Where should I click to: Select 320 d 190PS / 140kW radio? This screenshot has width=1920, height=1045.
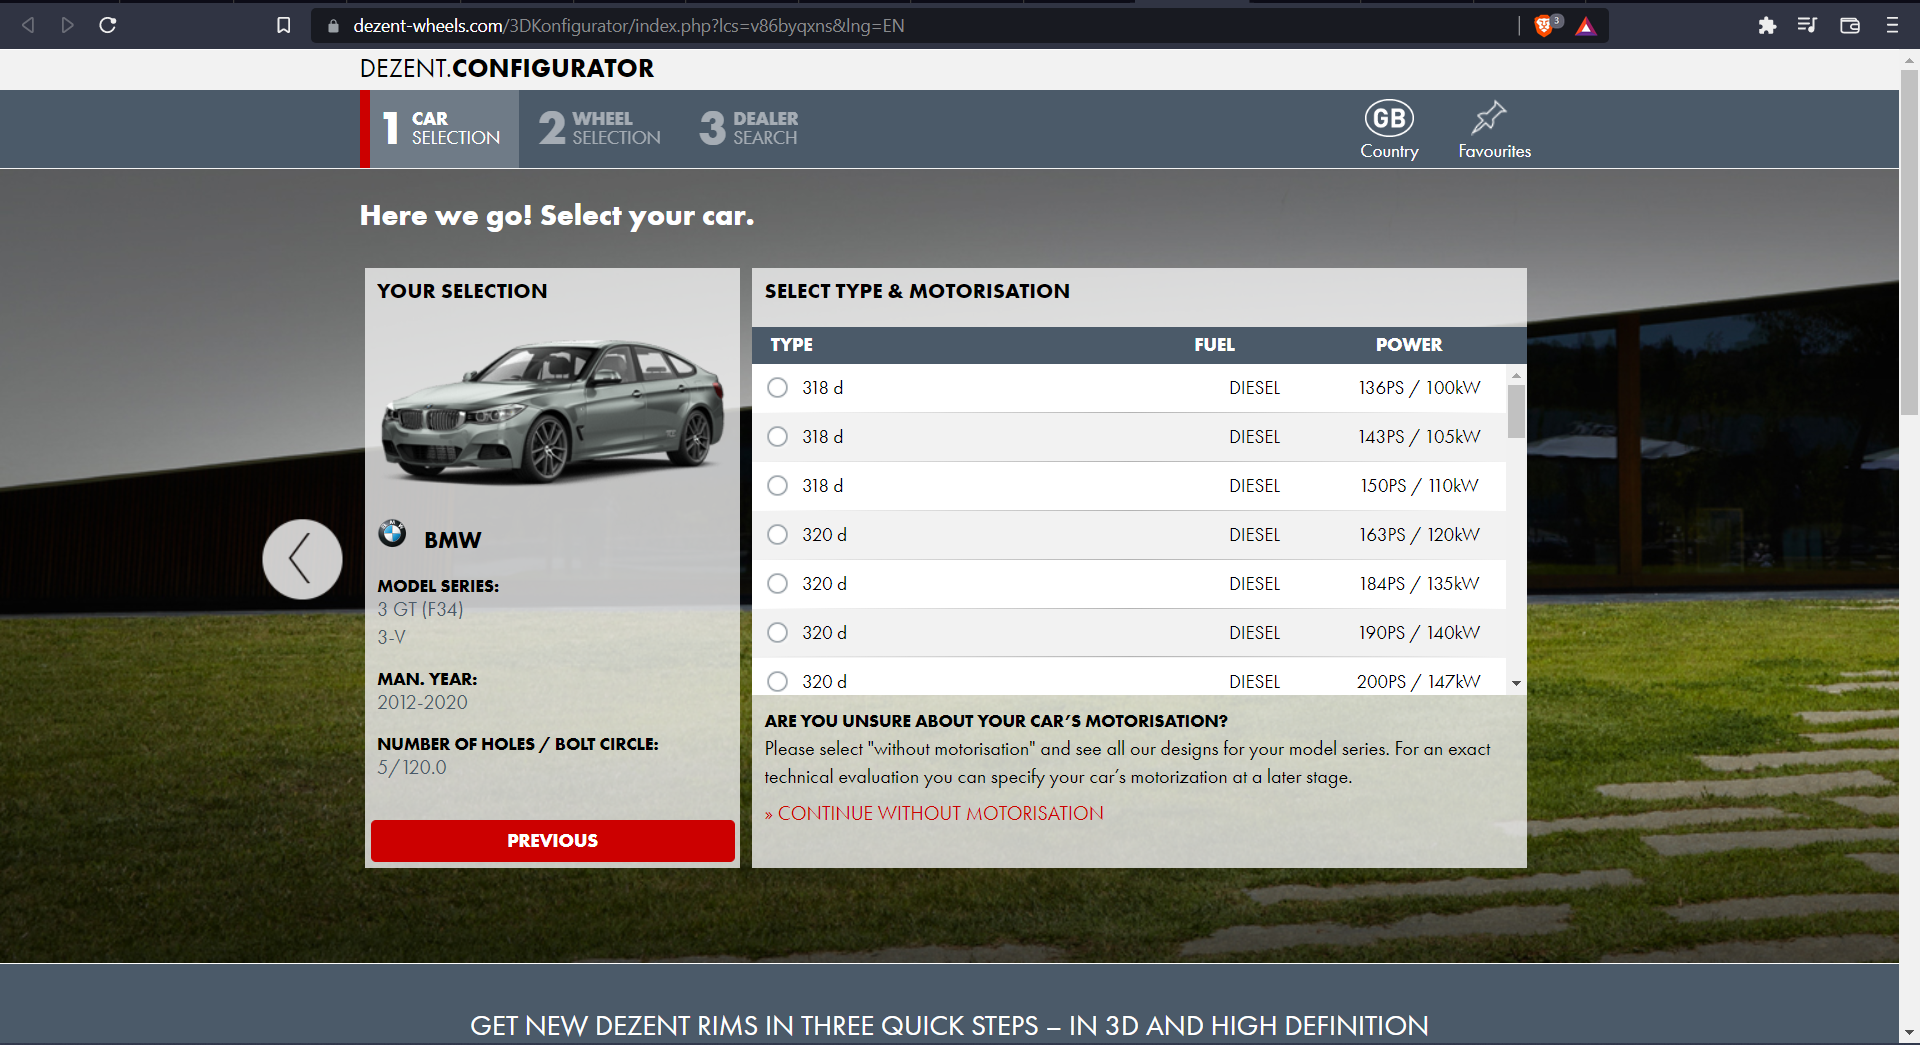[x=777, y=633]
